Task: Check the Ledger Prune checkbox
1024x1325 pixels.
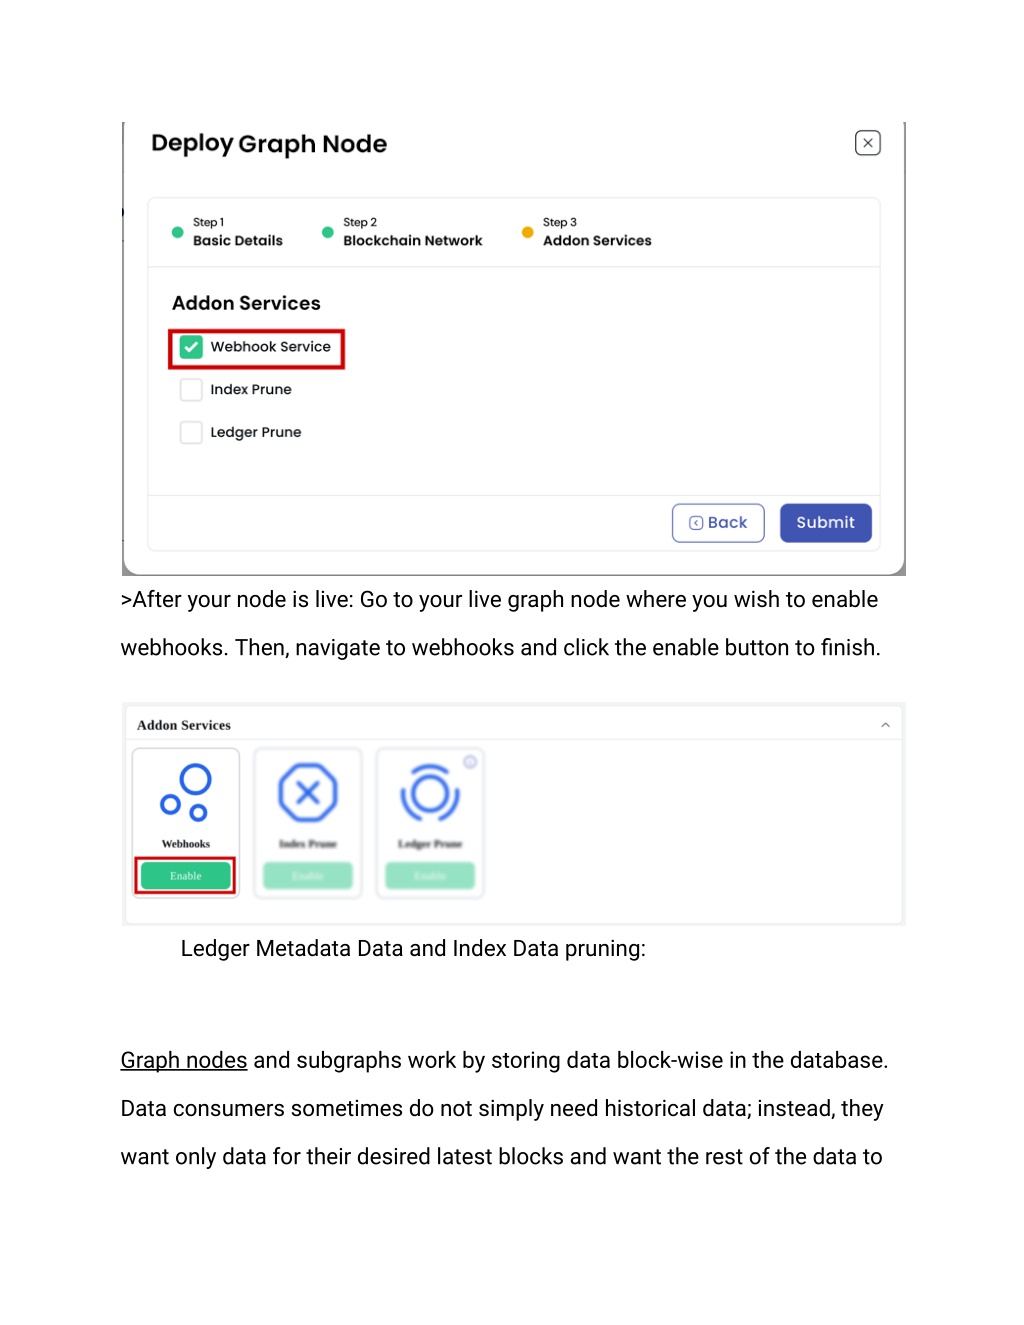Action: [191, 432]
